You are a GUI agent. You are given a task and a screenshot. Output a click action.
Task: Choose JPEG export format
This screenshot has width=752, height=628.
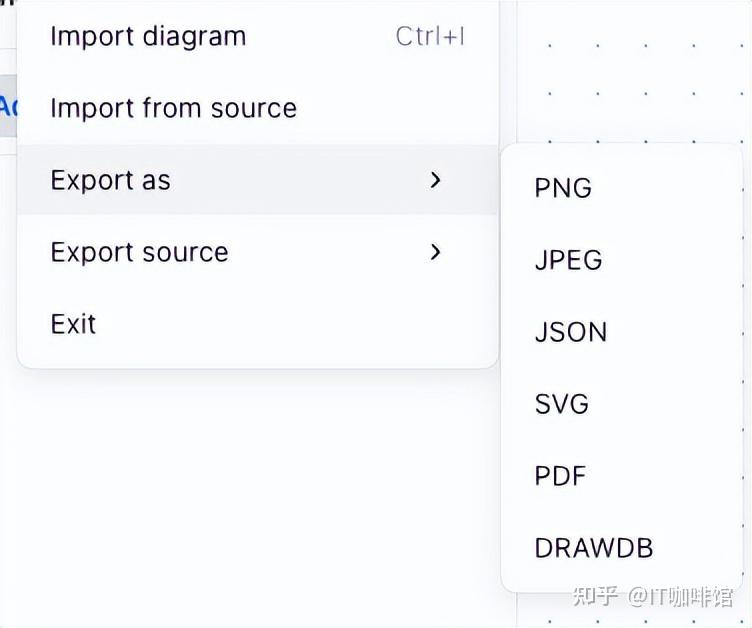click(568, 260)
